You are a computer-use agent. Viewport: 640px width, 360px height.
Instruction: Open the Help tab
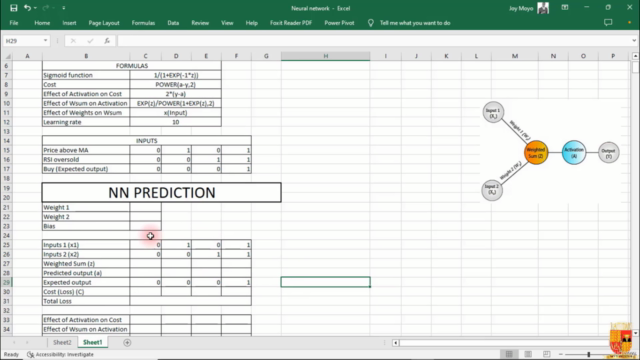pos(251,23)
